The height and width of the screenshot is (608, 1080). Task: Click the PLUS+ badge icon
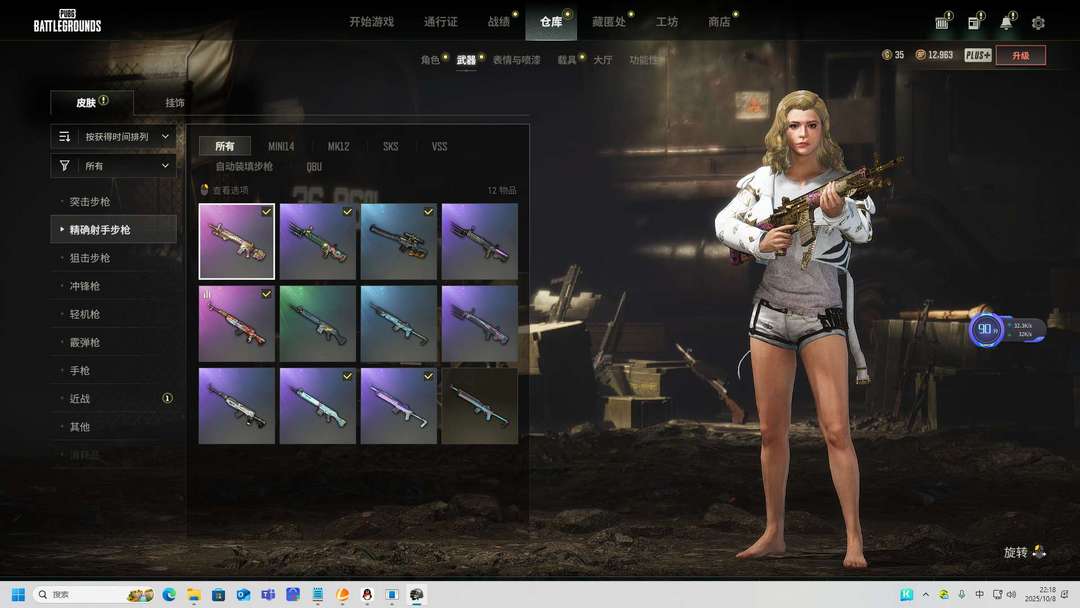(x=978, y=55)
